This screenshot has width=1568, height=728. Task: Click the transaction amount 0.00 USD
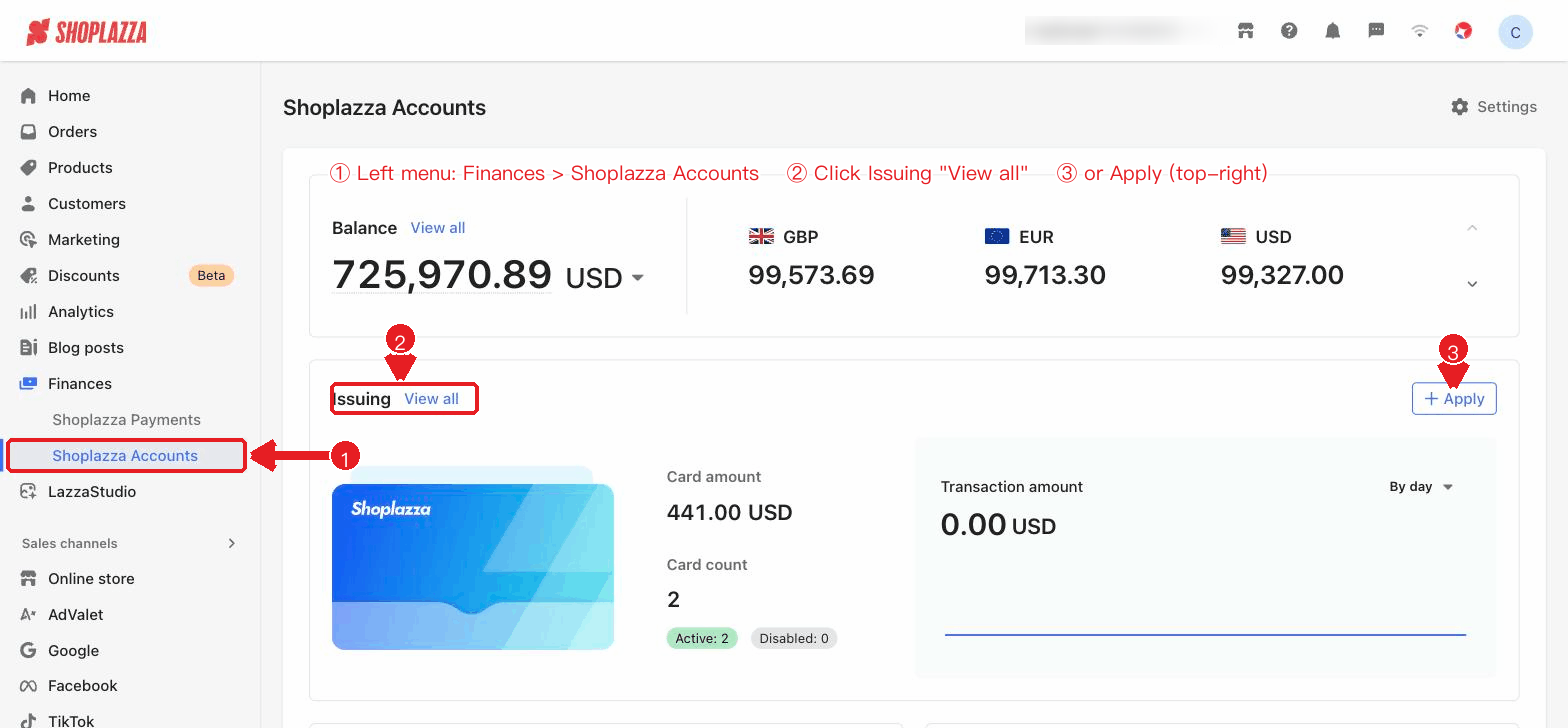coord(998,525)
